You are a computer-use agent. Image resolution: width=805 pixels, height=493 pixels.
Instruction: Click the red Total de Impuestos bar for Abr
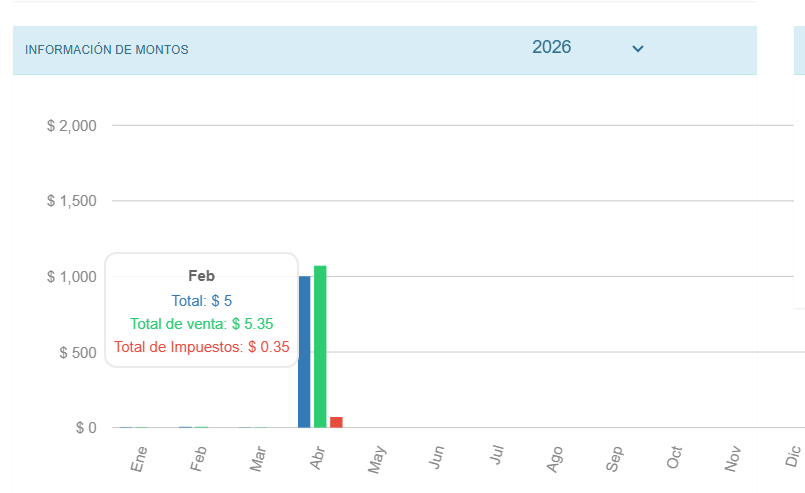point(336,422)
